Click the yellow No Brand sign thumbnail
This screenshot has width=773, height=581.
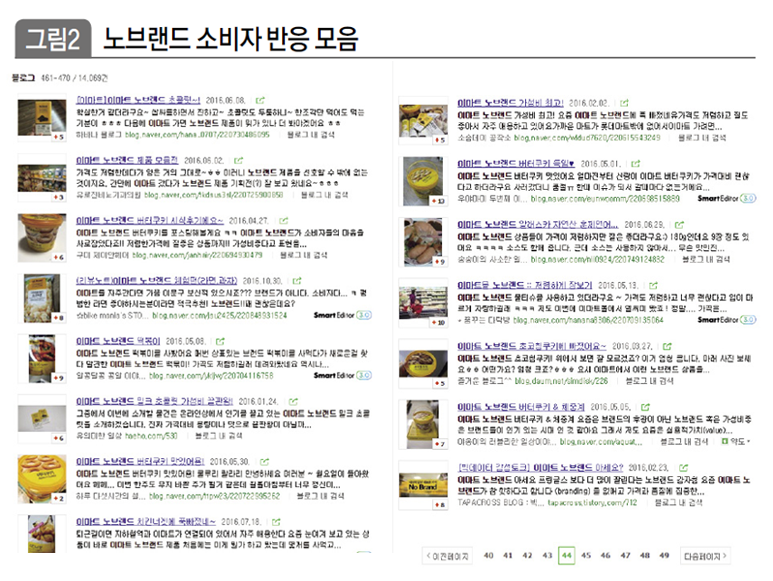(423, 485)
